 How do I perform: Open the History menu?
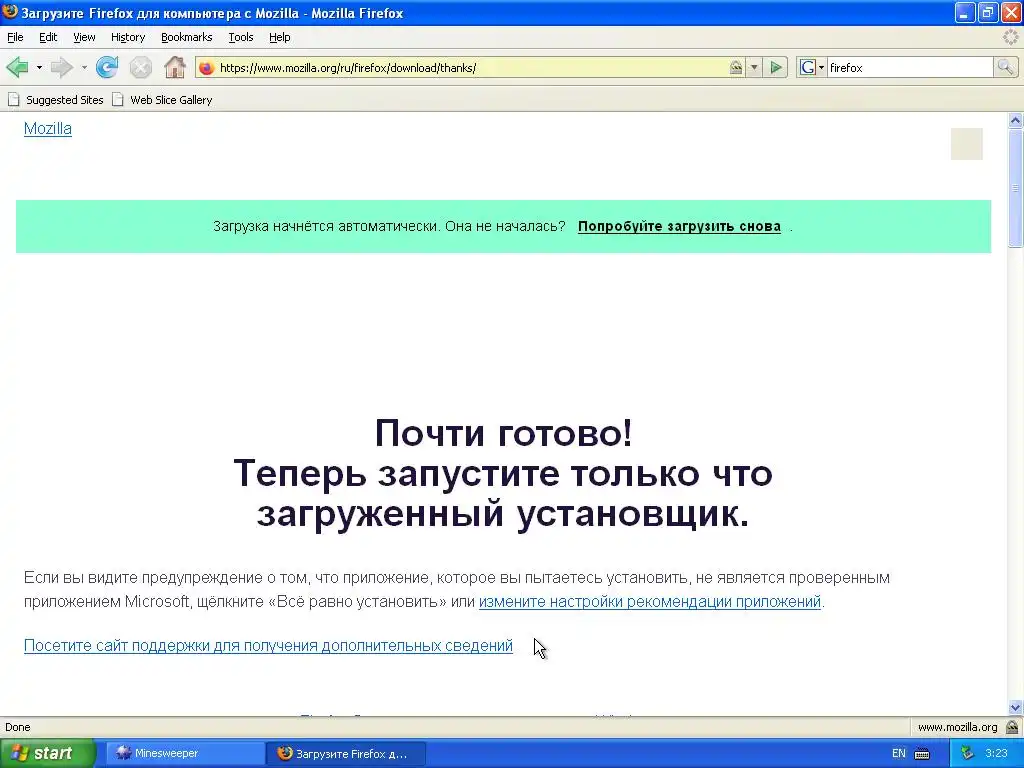point(127,37)
